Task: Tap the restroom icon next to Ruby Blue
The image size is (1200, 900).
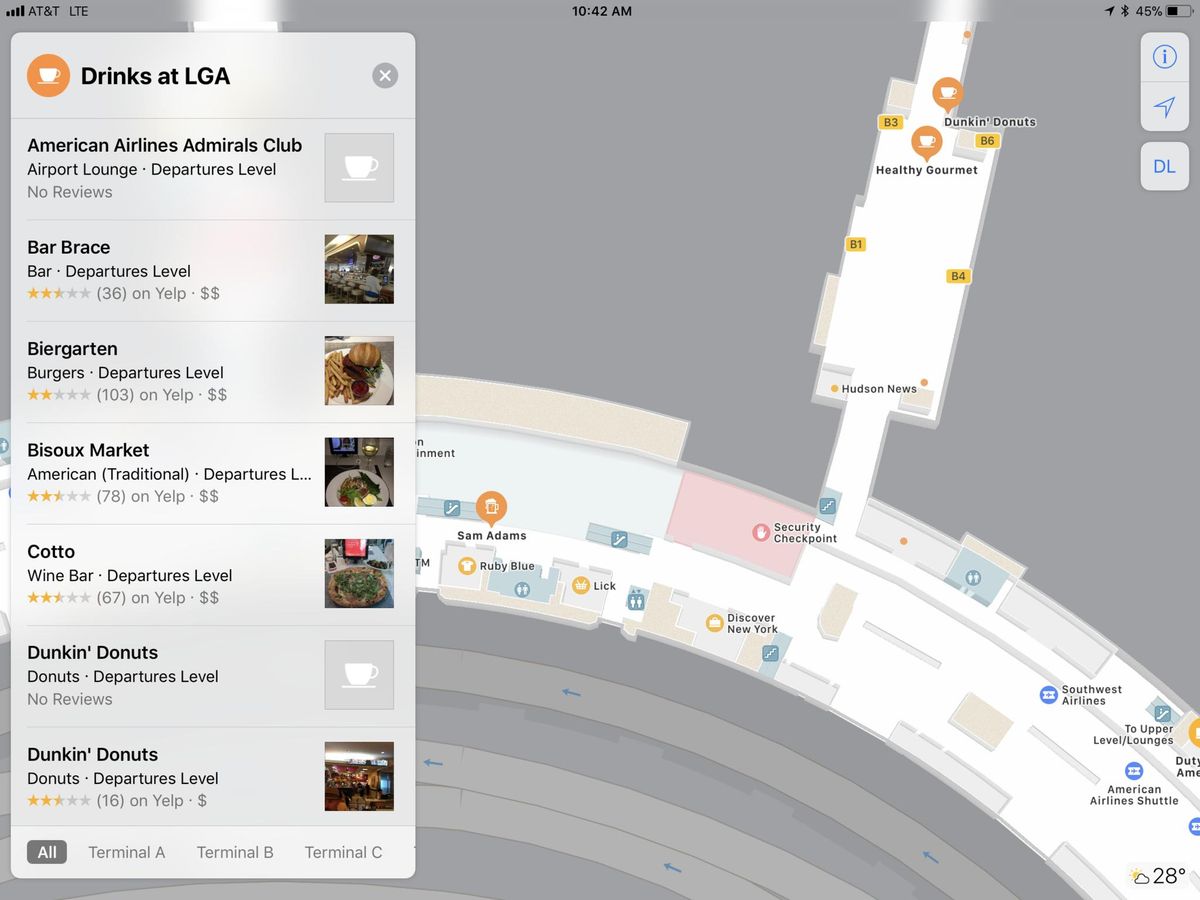Action: click(x=521, y=590)
